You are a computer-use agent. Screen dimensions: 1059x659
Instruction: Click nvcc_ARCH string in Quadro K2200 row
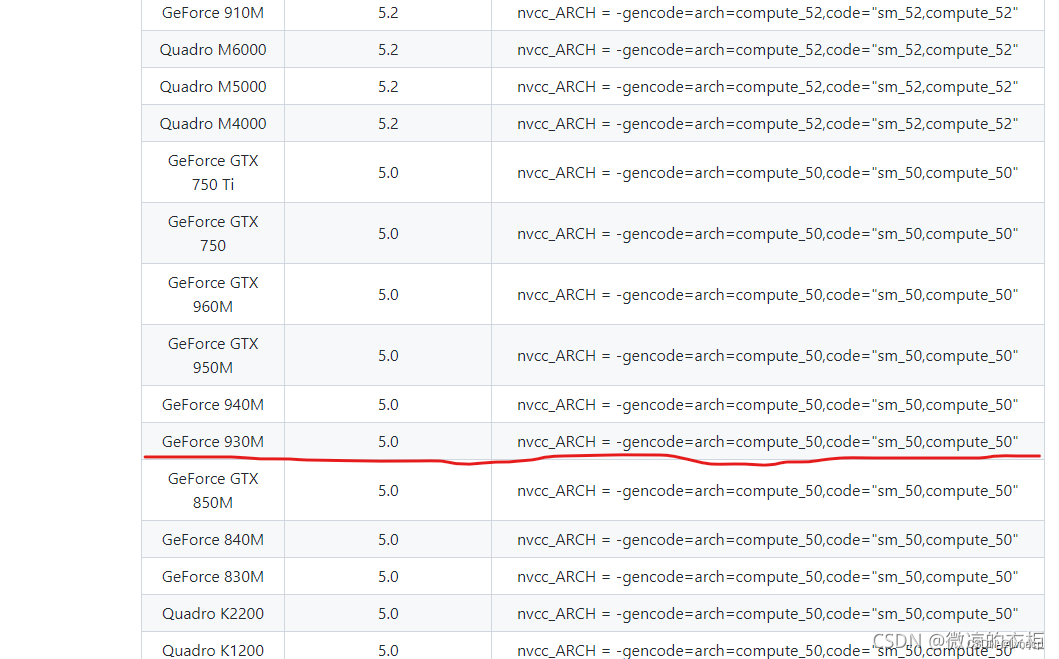point(767,615)
